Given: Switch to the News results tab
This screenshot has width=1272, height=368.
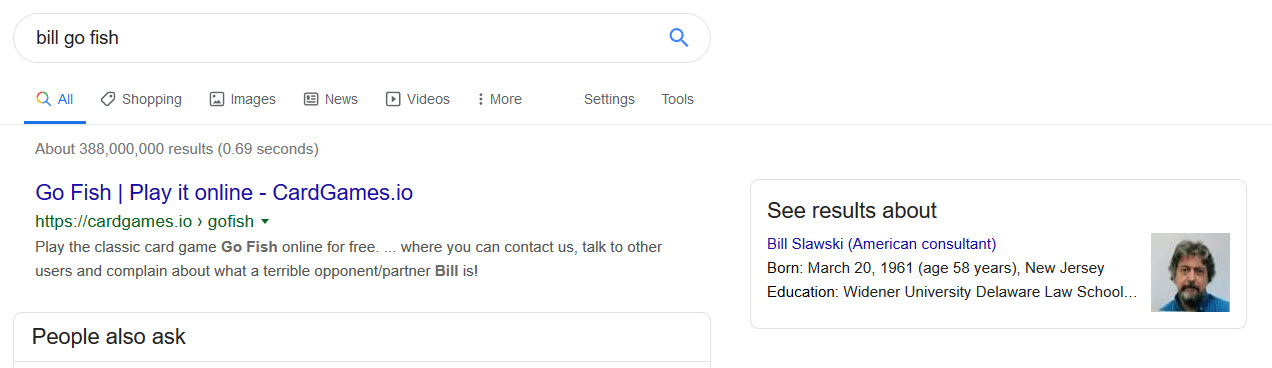Looking at the screenshot, I should coord(330,99).
